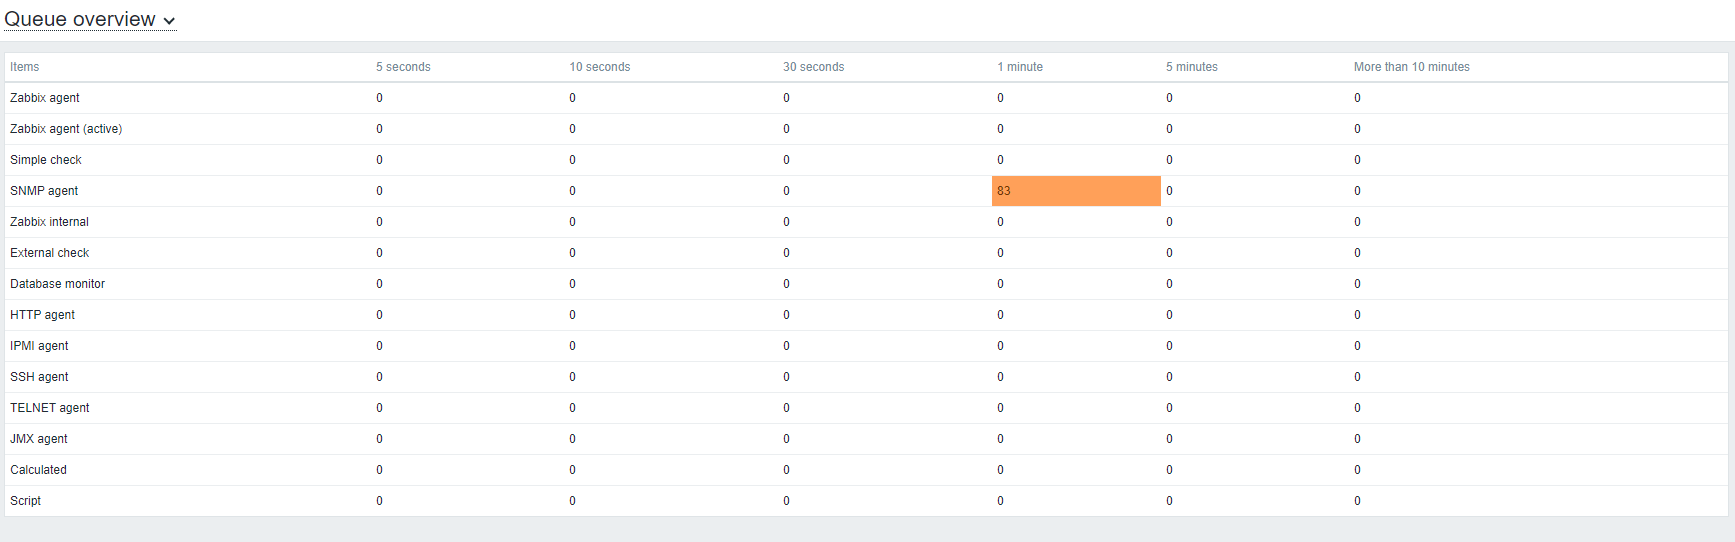Select the Zabbix agent row label
Image resolution: width=1735 pixels, height=542 pixels.
coord(45,98)
